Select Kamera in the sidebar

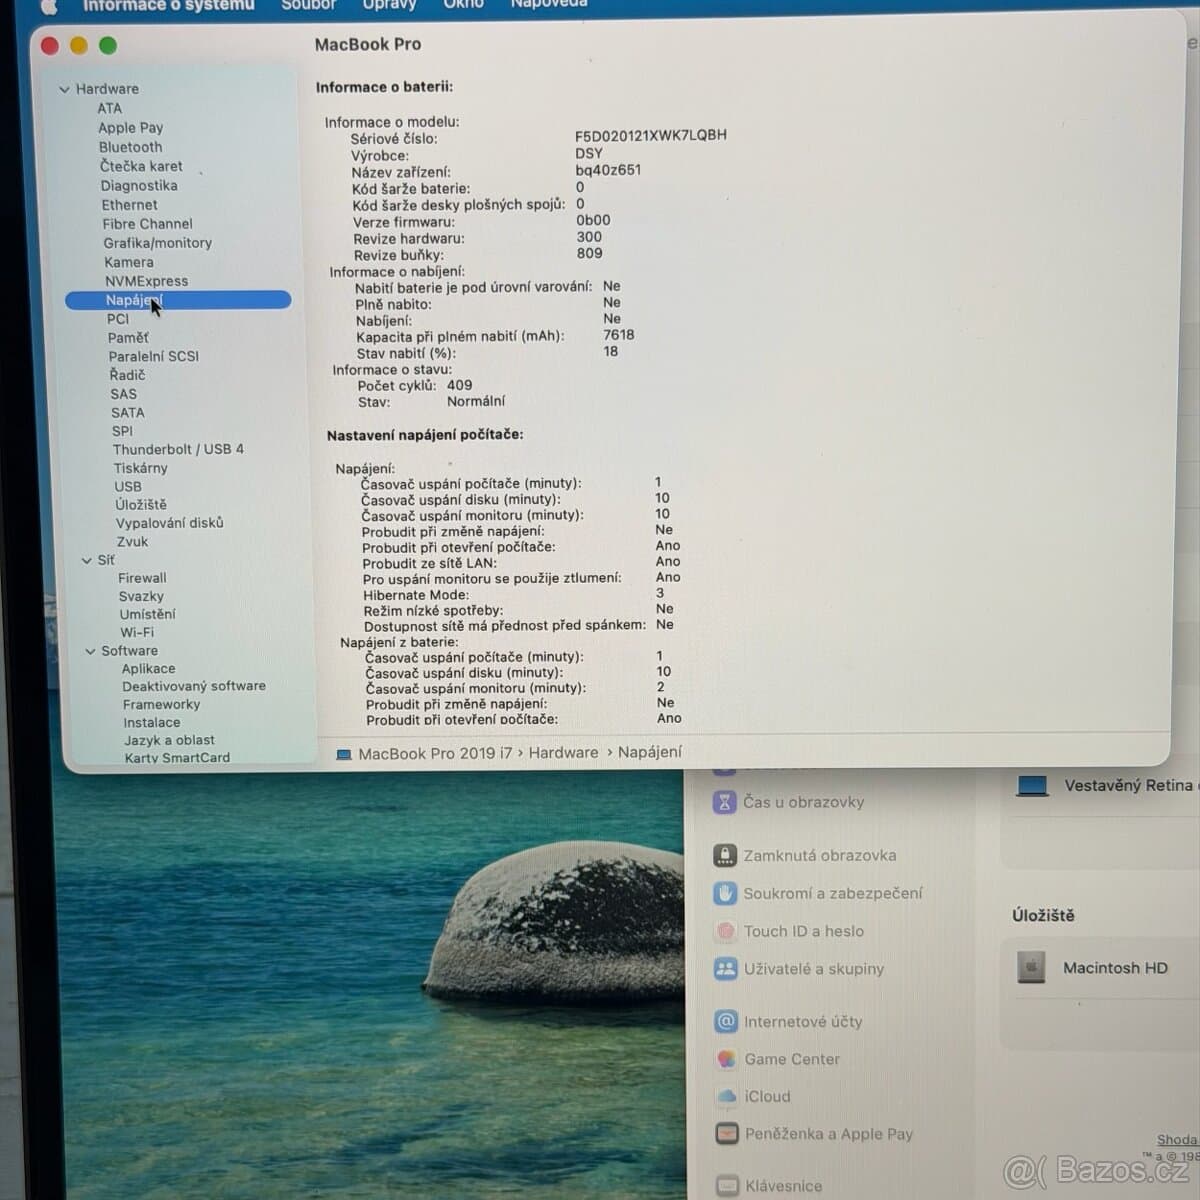pos(129,262)
